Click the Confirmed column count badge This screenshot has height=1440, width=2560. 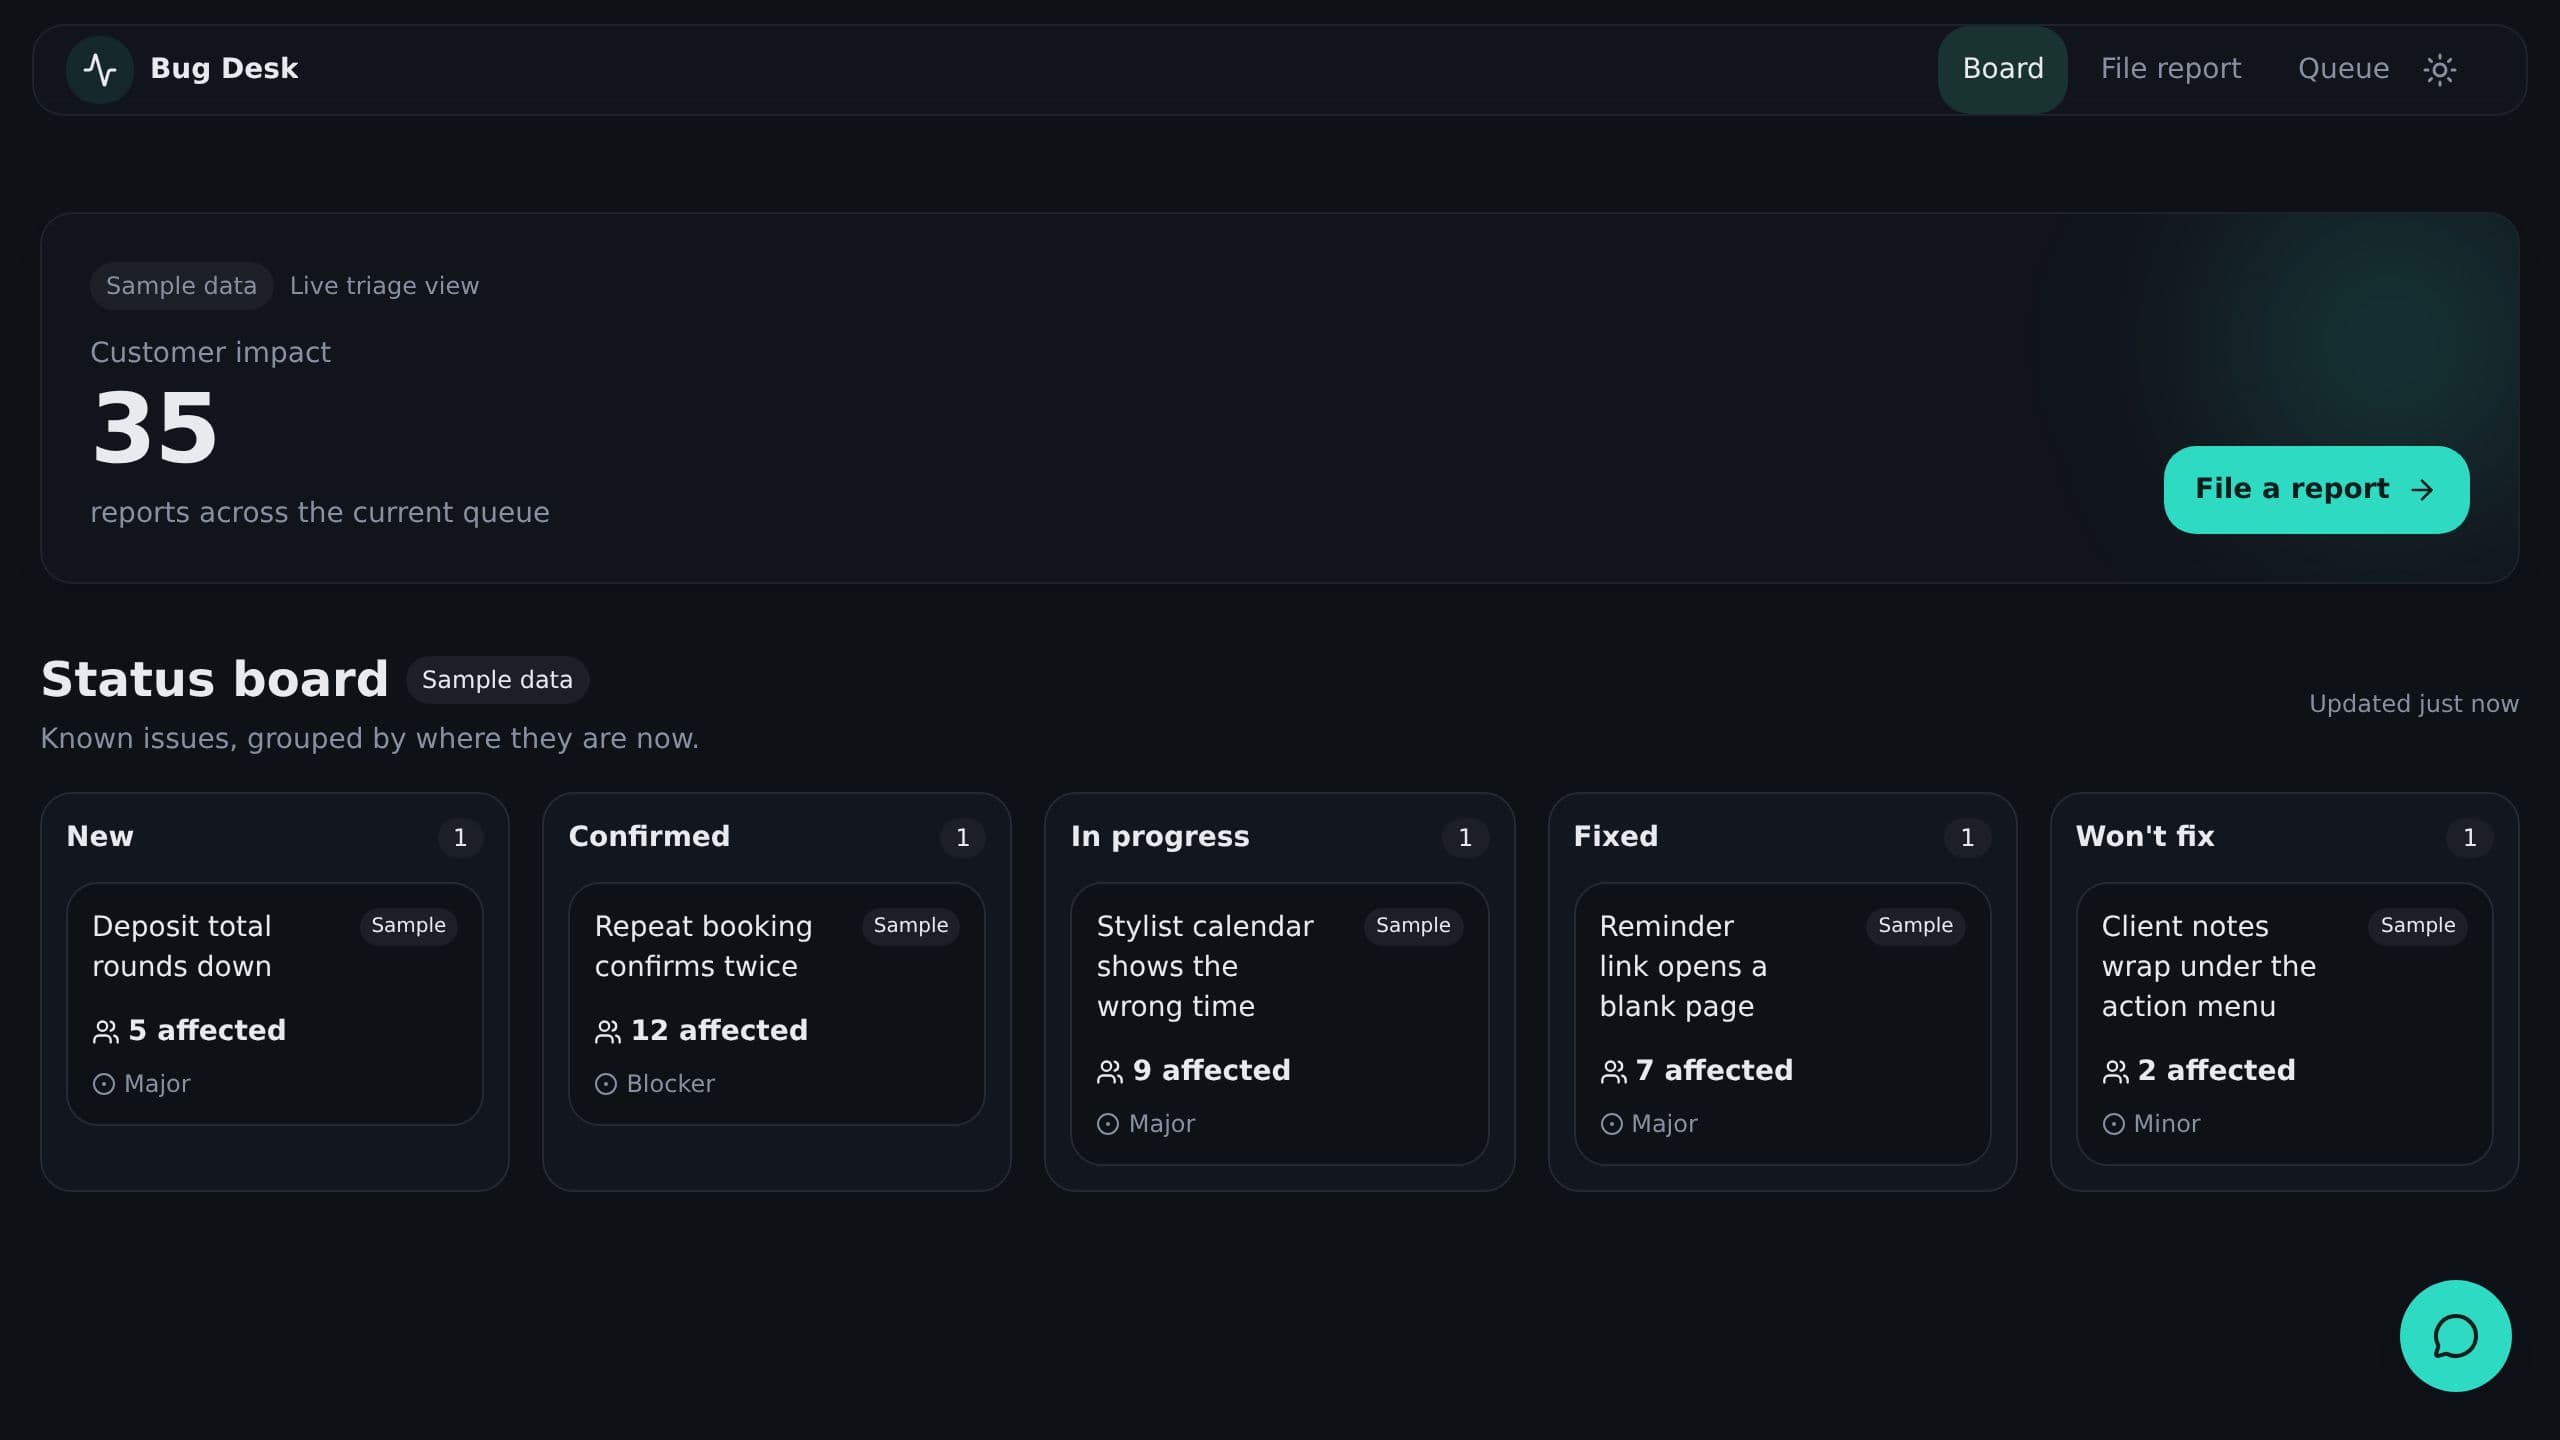pos(962,837)
